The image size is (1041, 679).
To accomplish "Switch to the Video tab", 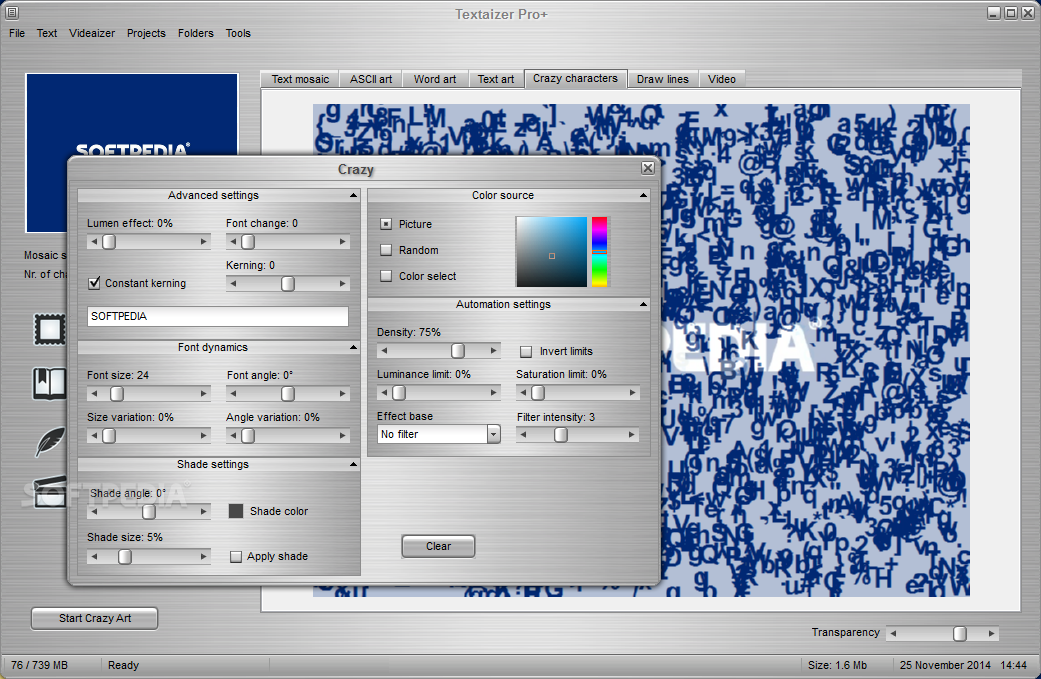I will (x=722, y=79).
